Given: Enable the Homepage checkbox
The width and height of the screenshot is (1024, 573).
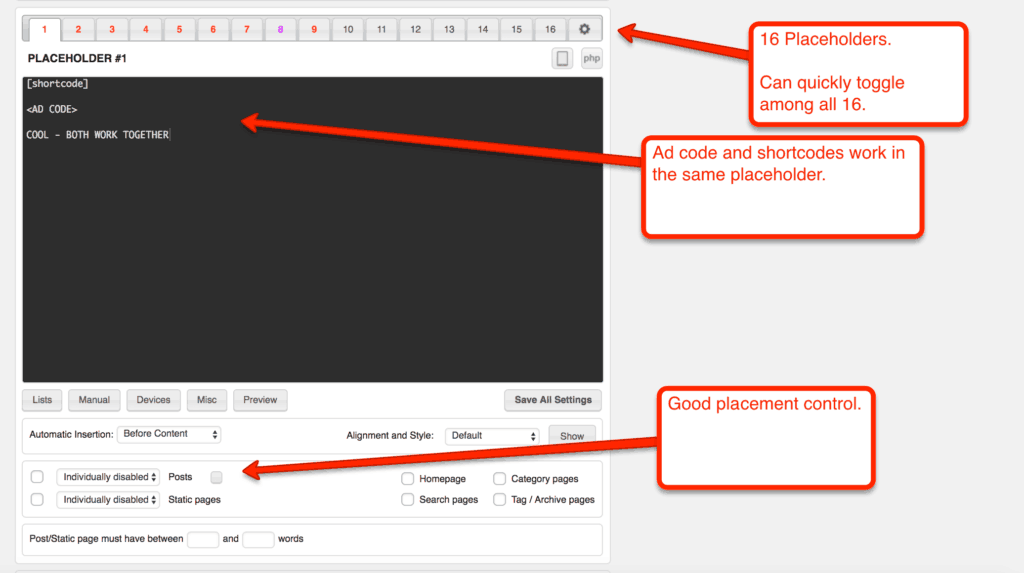Looking at the screenshot, I should tap(408, 479).
